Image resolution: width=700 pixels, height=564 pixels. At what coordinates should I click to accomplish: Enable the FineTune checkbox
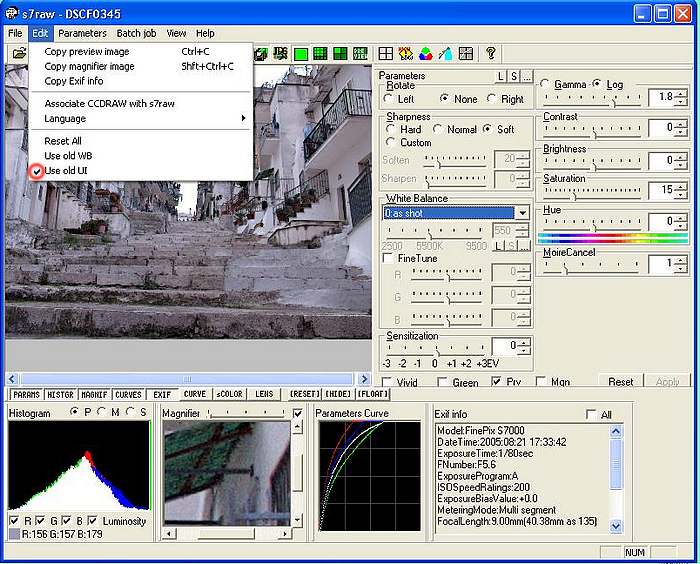point(389,259)
